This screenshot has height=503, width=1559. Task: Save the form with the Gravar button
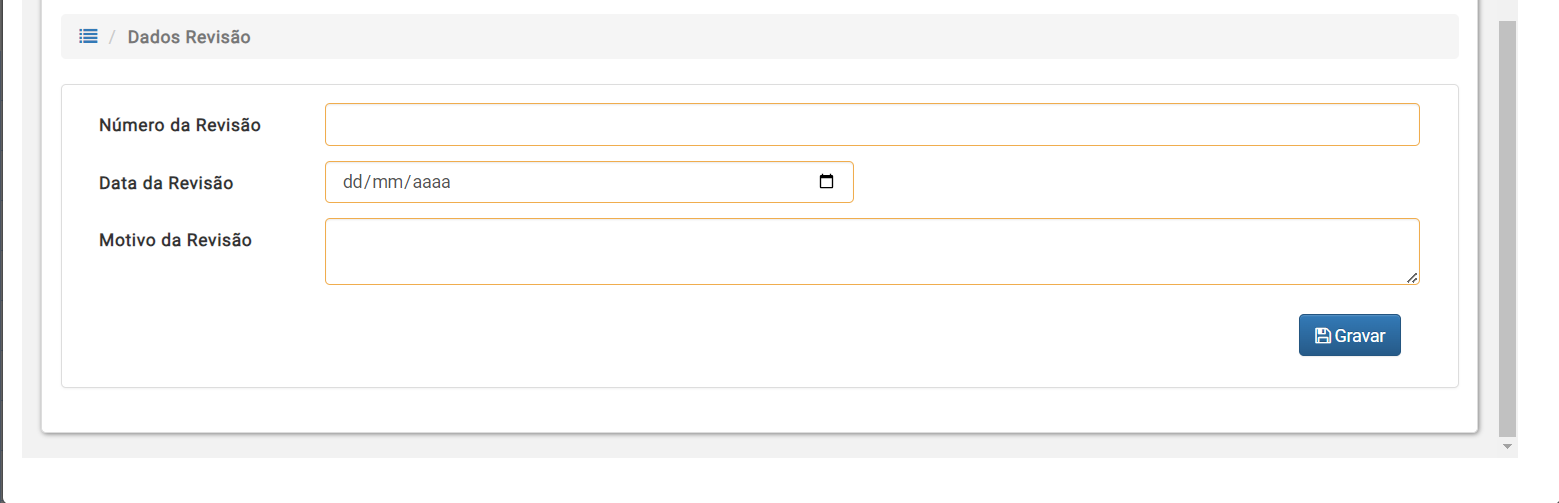(1350, 336)
